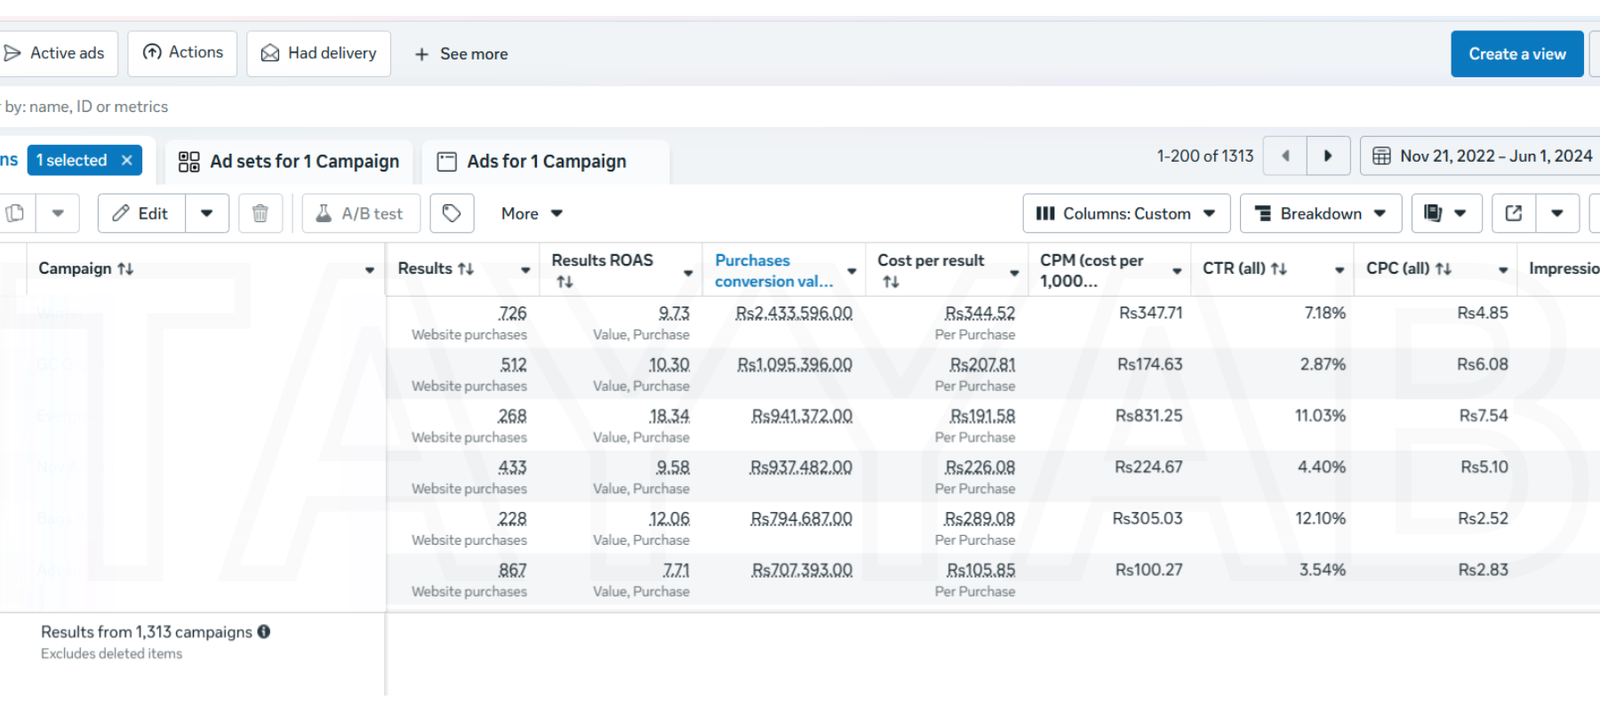Viewport: 1600px width, 711px height.
Task: Click the duplicate copy icon
Action: [x=16, y=213]
